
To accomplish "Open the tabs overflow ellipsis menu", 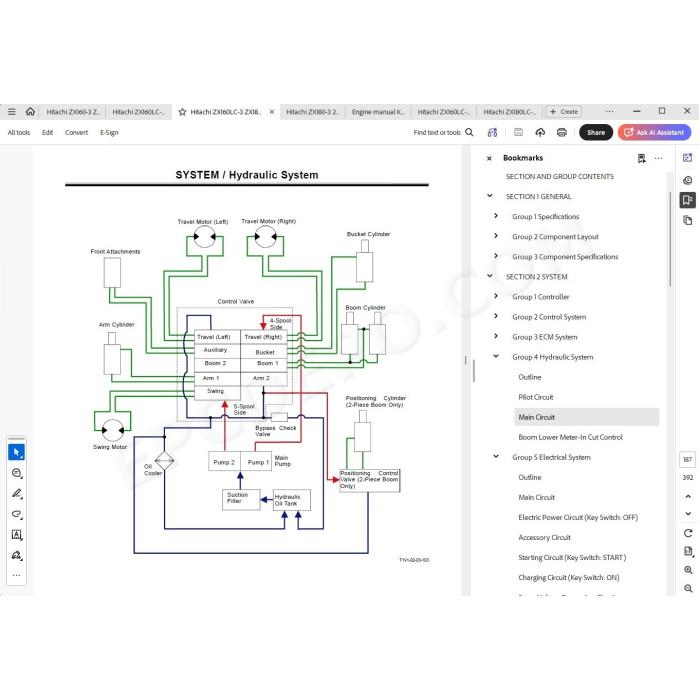I will pyautogui.click(x=609, y=111).
